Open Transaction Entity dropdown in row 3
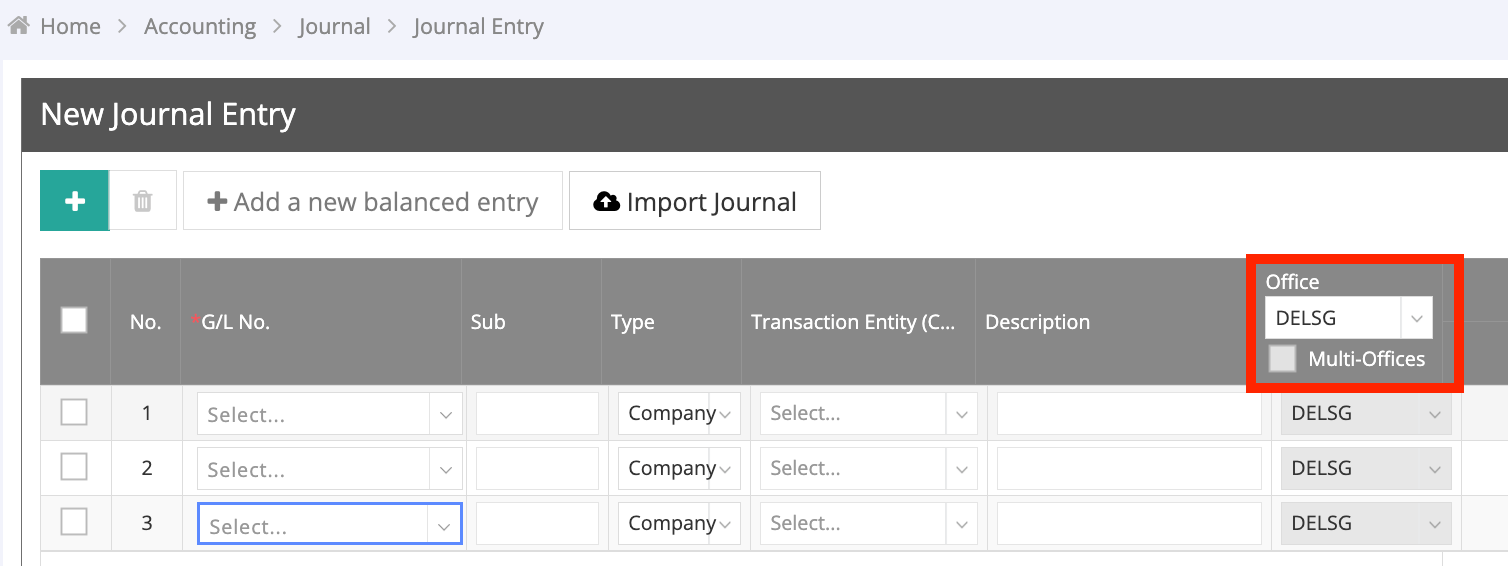Image resolution: width=1508 pixels, height=566 pixels. point(868,523)
